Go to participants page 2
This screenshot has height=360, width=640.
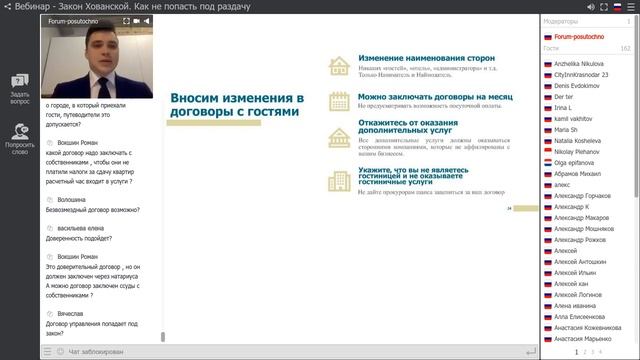coord(584,352)
